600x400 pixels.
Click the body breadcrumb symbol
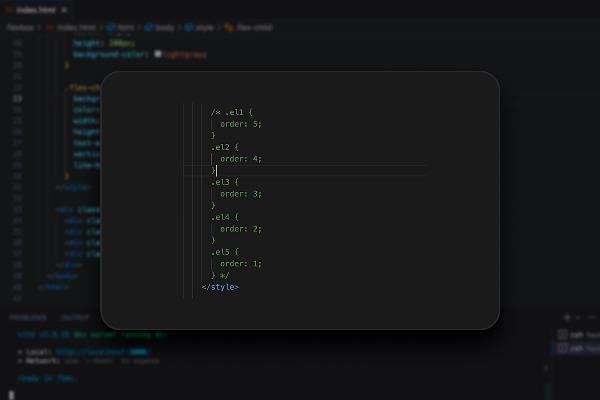pyautogui.click(x=160, y=28)
